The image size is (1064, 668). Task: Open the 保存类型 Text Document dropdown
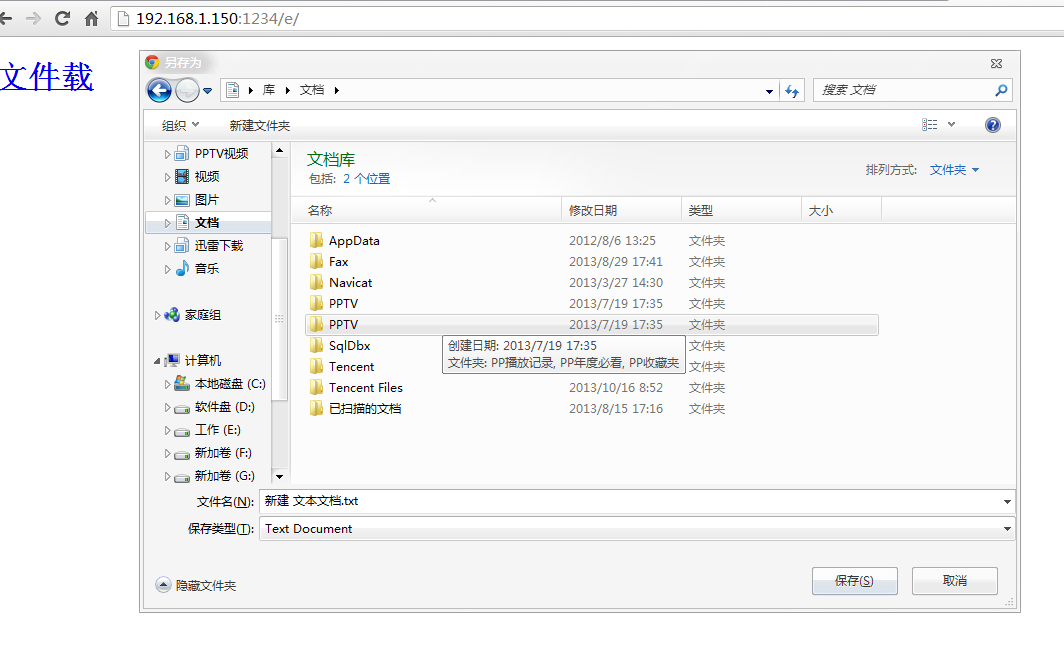point(1007,529)
